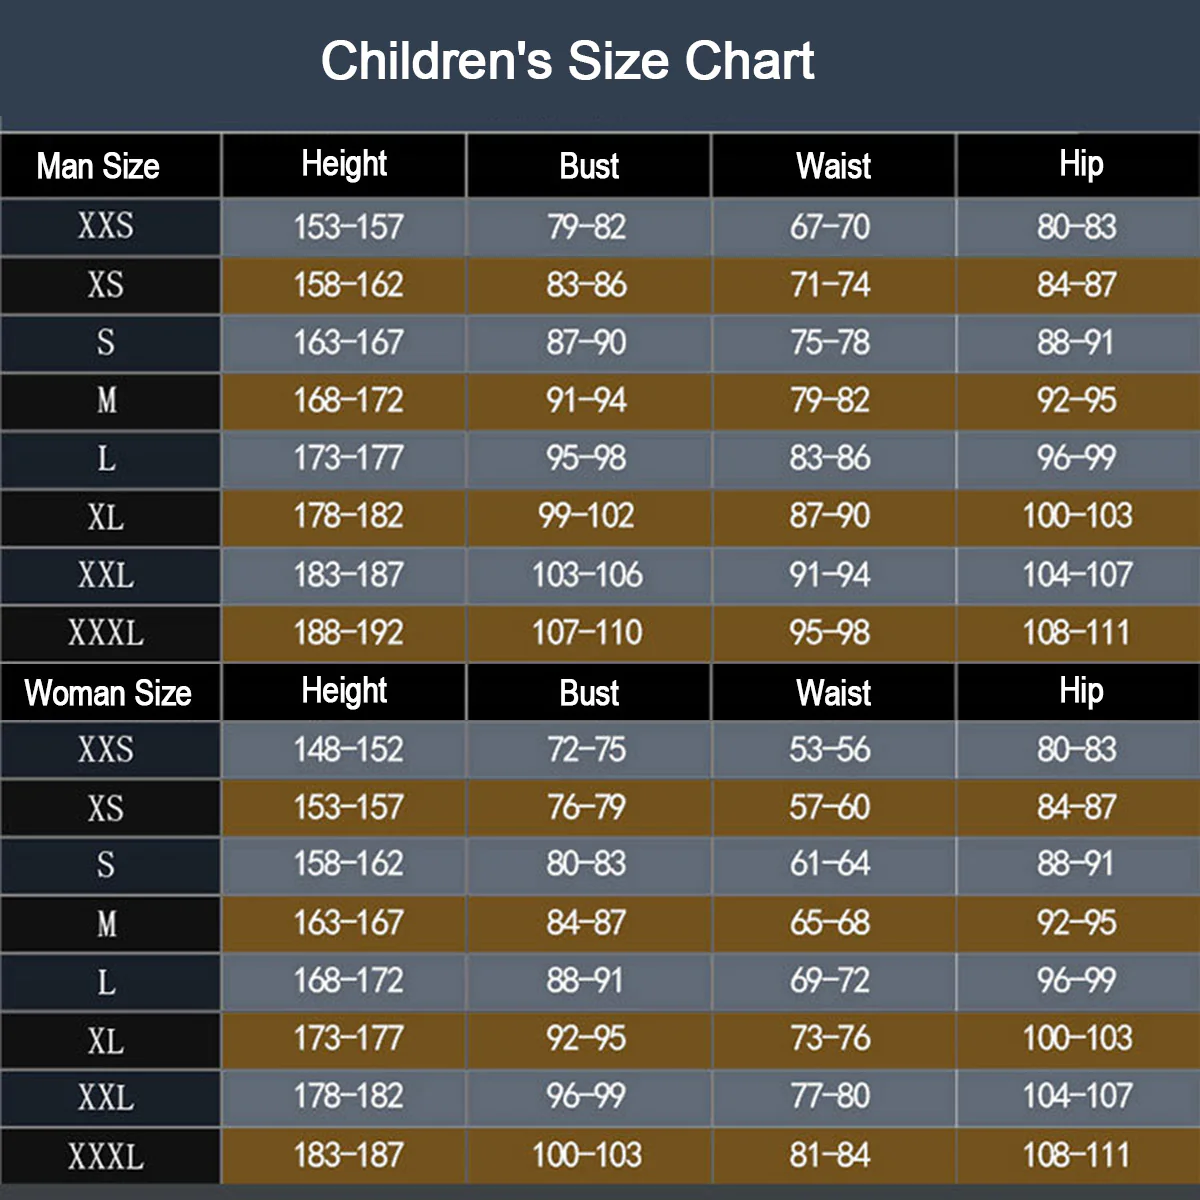Click the woman XXXL bust value 100-103
Viewport: 1200px width, 1200px height.
(x=587, y=1155)
